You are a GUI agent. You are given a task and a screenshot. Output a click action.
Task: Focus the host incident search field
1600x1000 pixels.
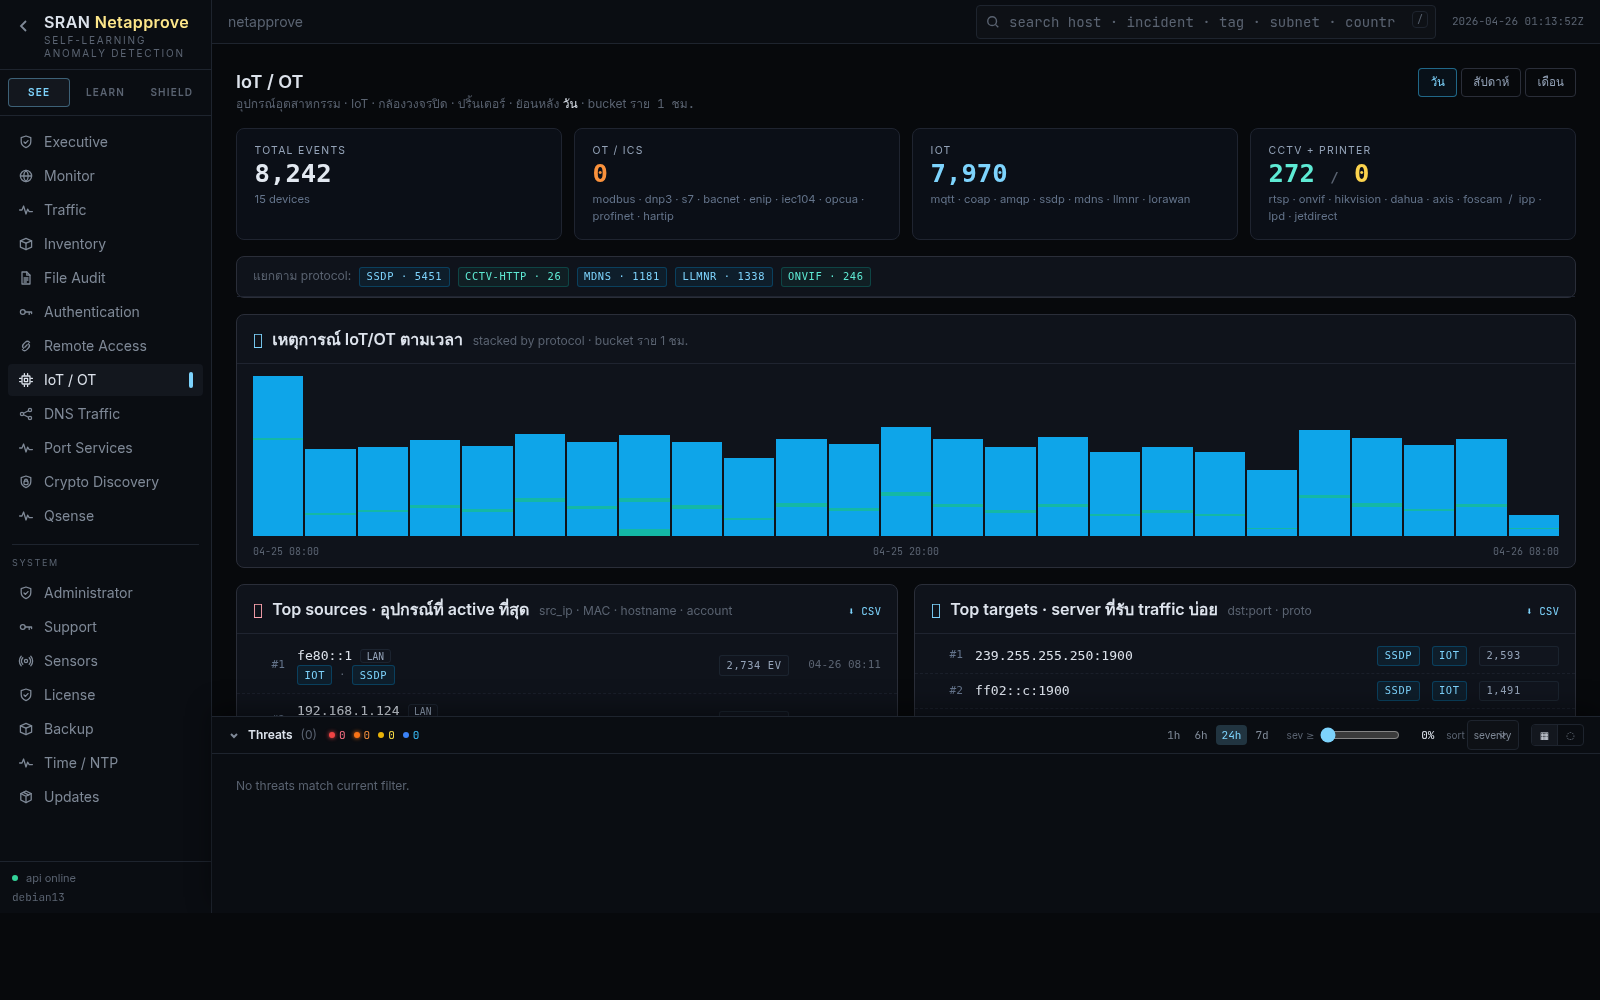click(x=1200, y=22)
